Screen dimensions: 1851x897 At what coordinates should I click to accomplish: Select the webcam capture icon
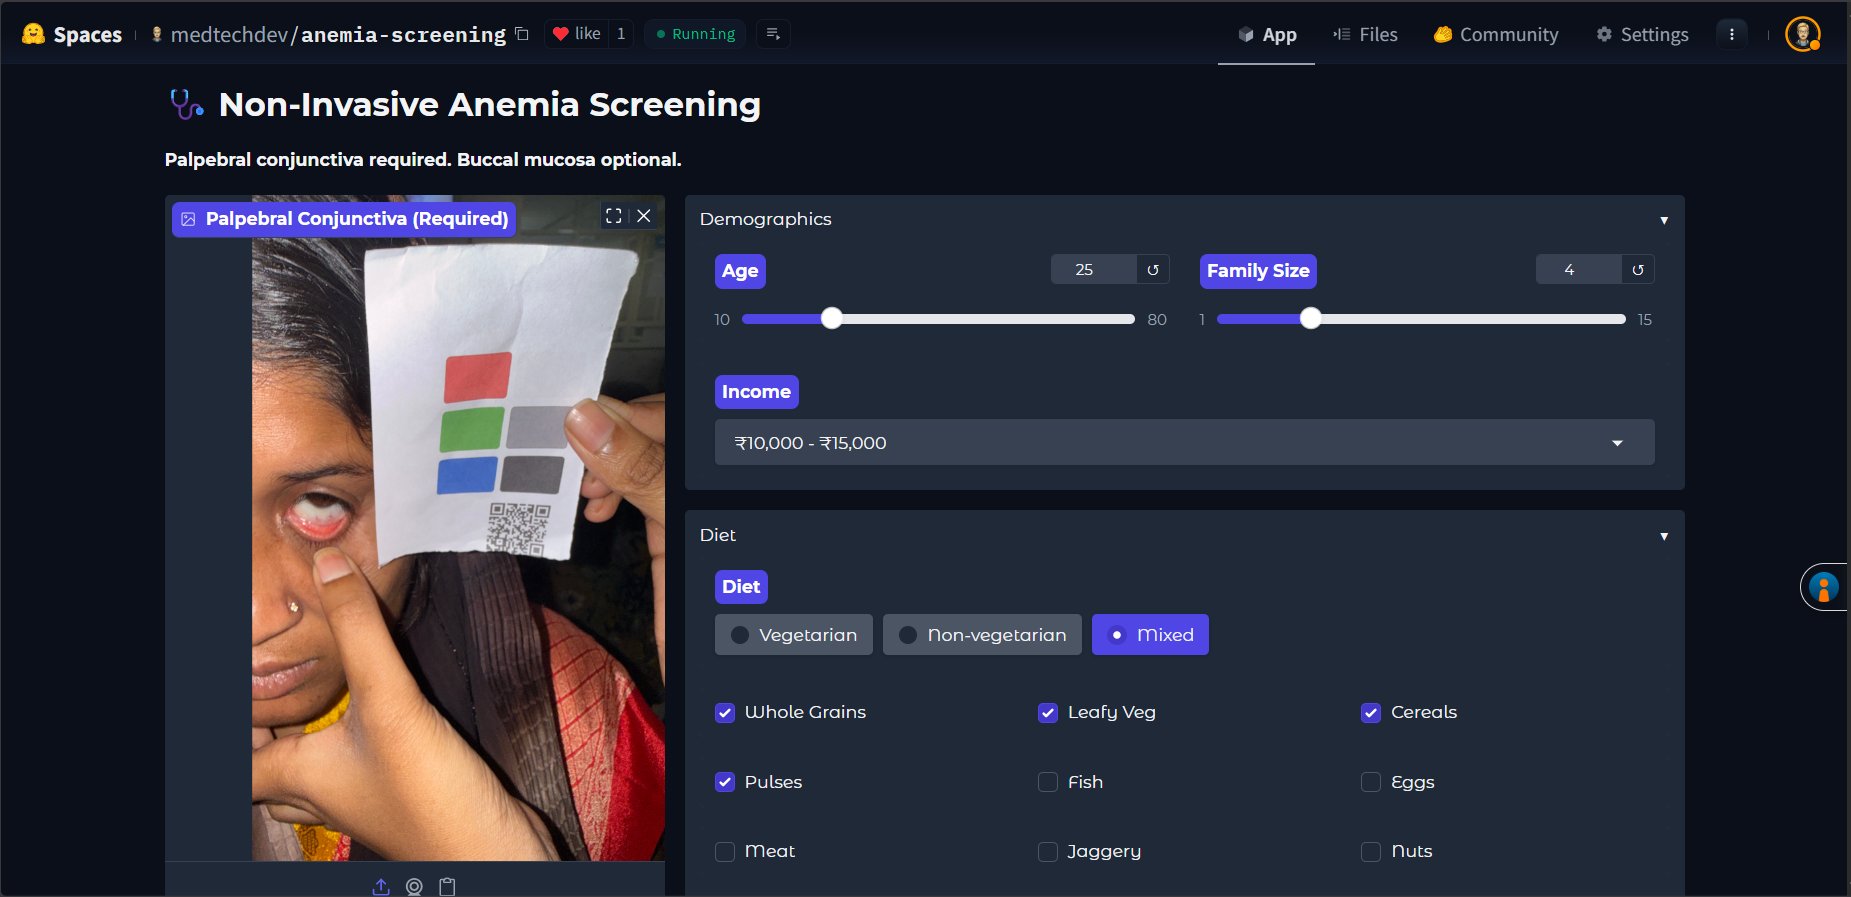[414, 886]
